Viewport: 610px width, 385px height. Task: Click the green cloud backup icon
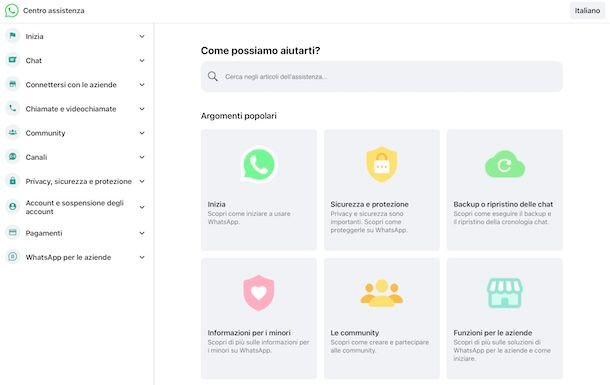click(505, 164)
